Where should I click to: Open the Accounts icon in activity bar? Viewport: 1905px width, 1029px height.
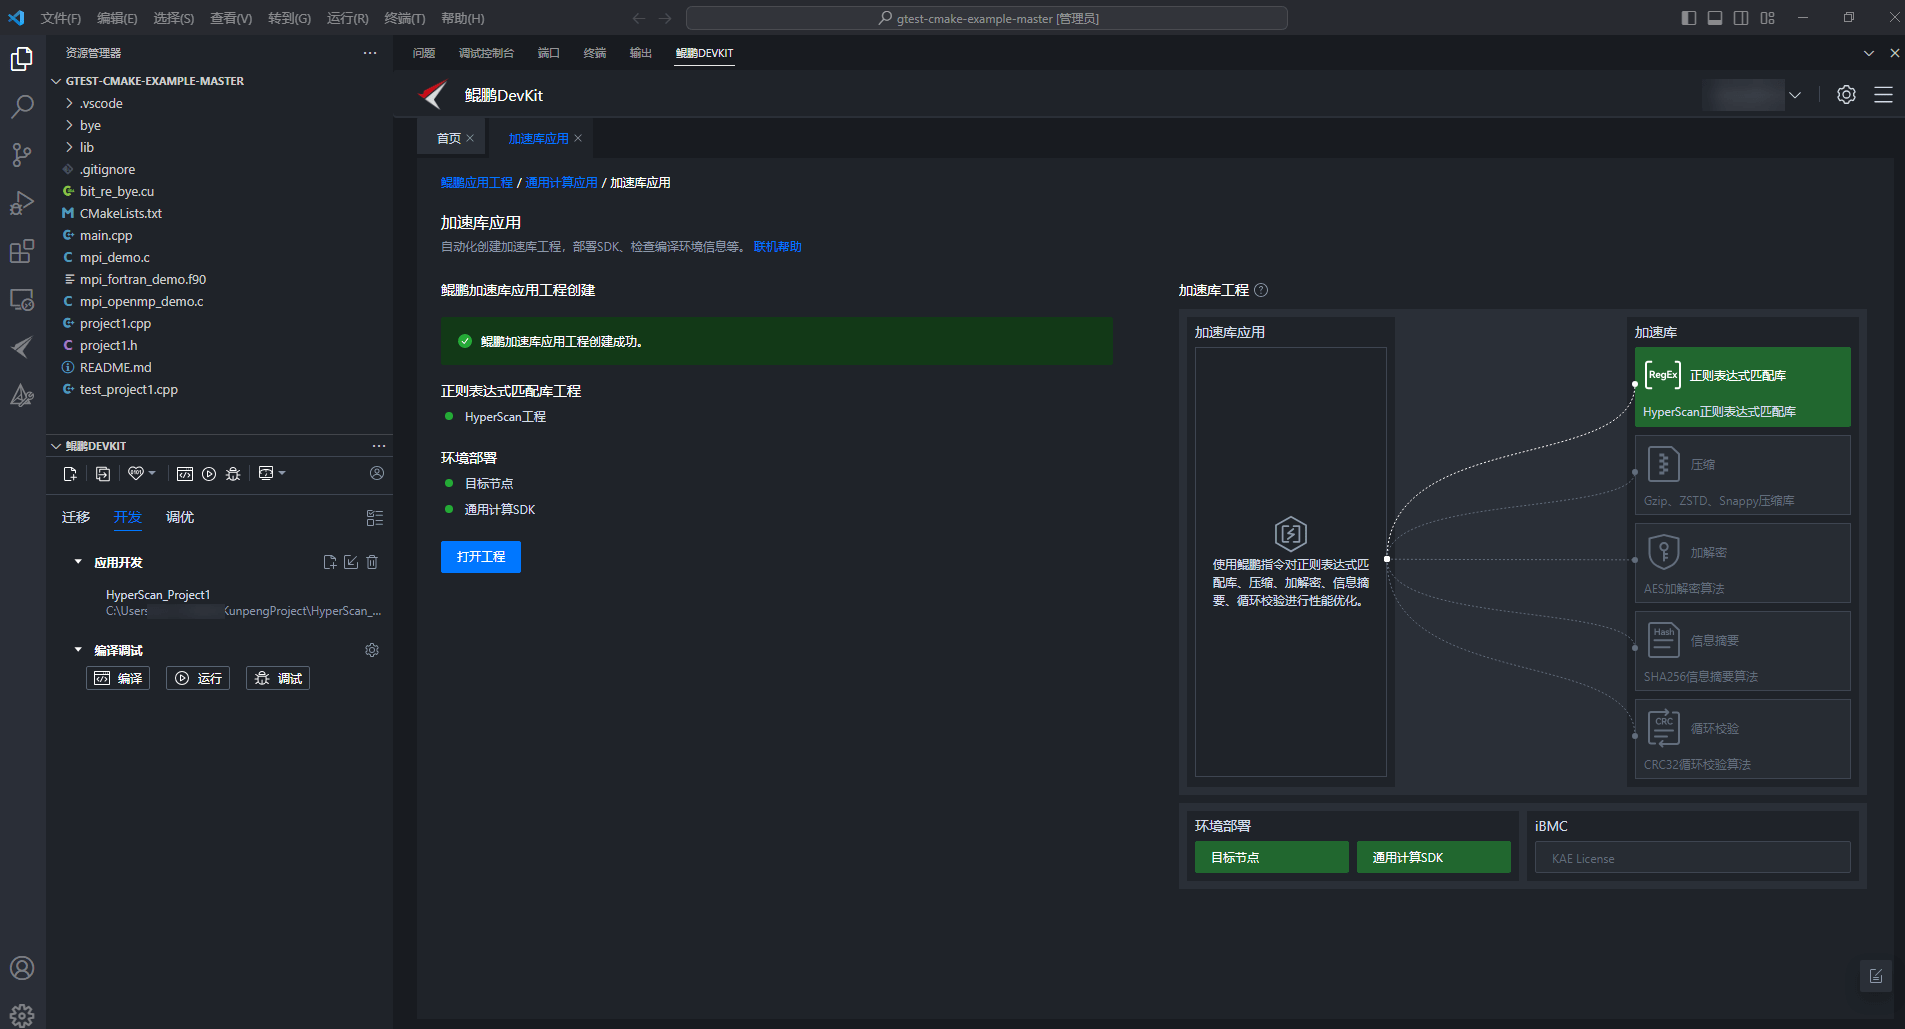(x=22, y=968)
